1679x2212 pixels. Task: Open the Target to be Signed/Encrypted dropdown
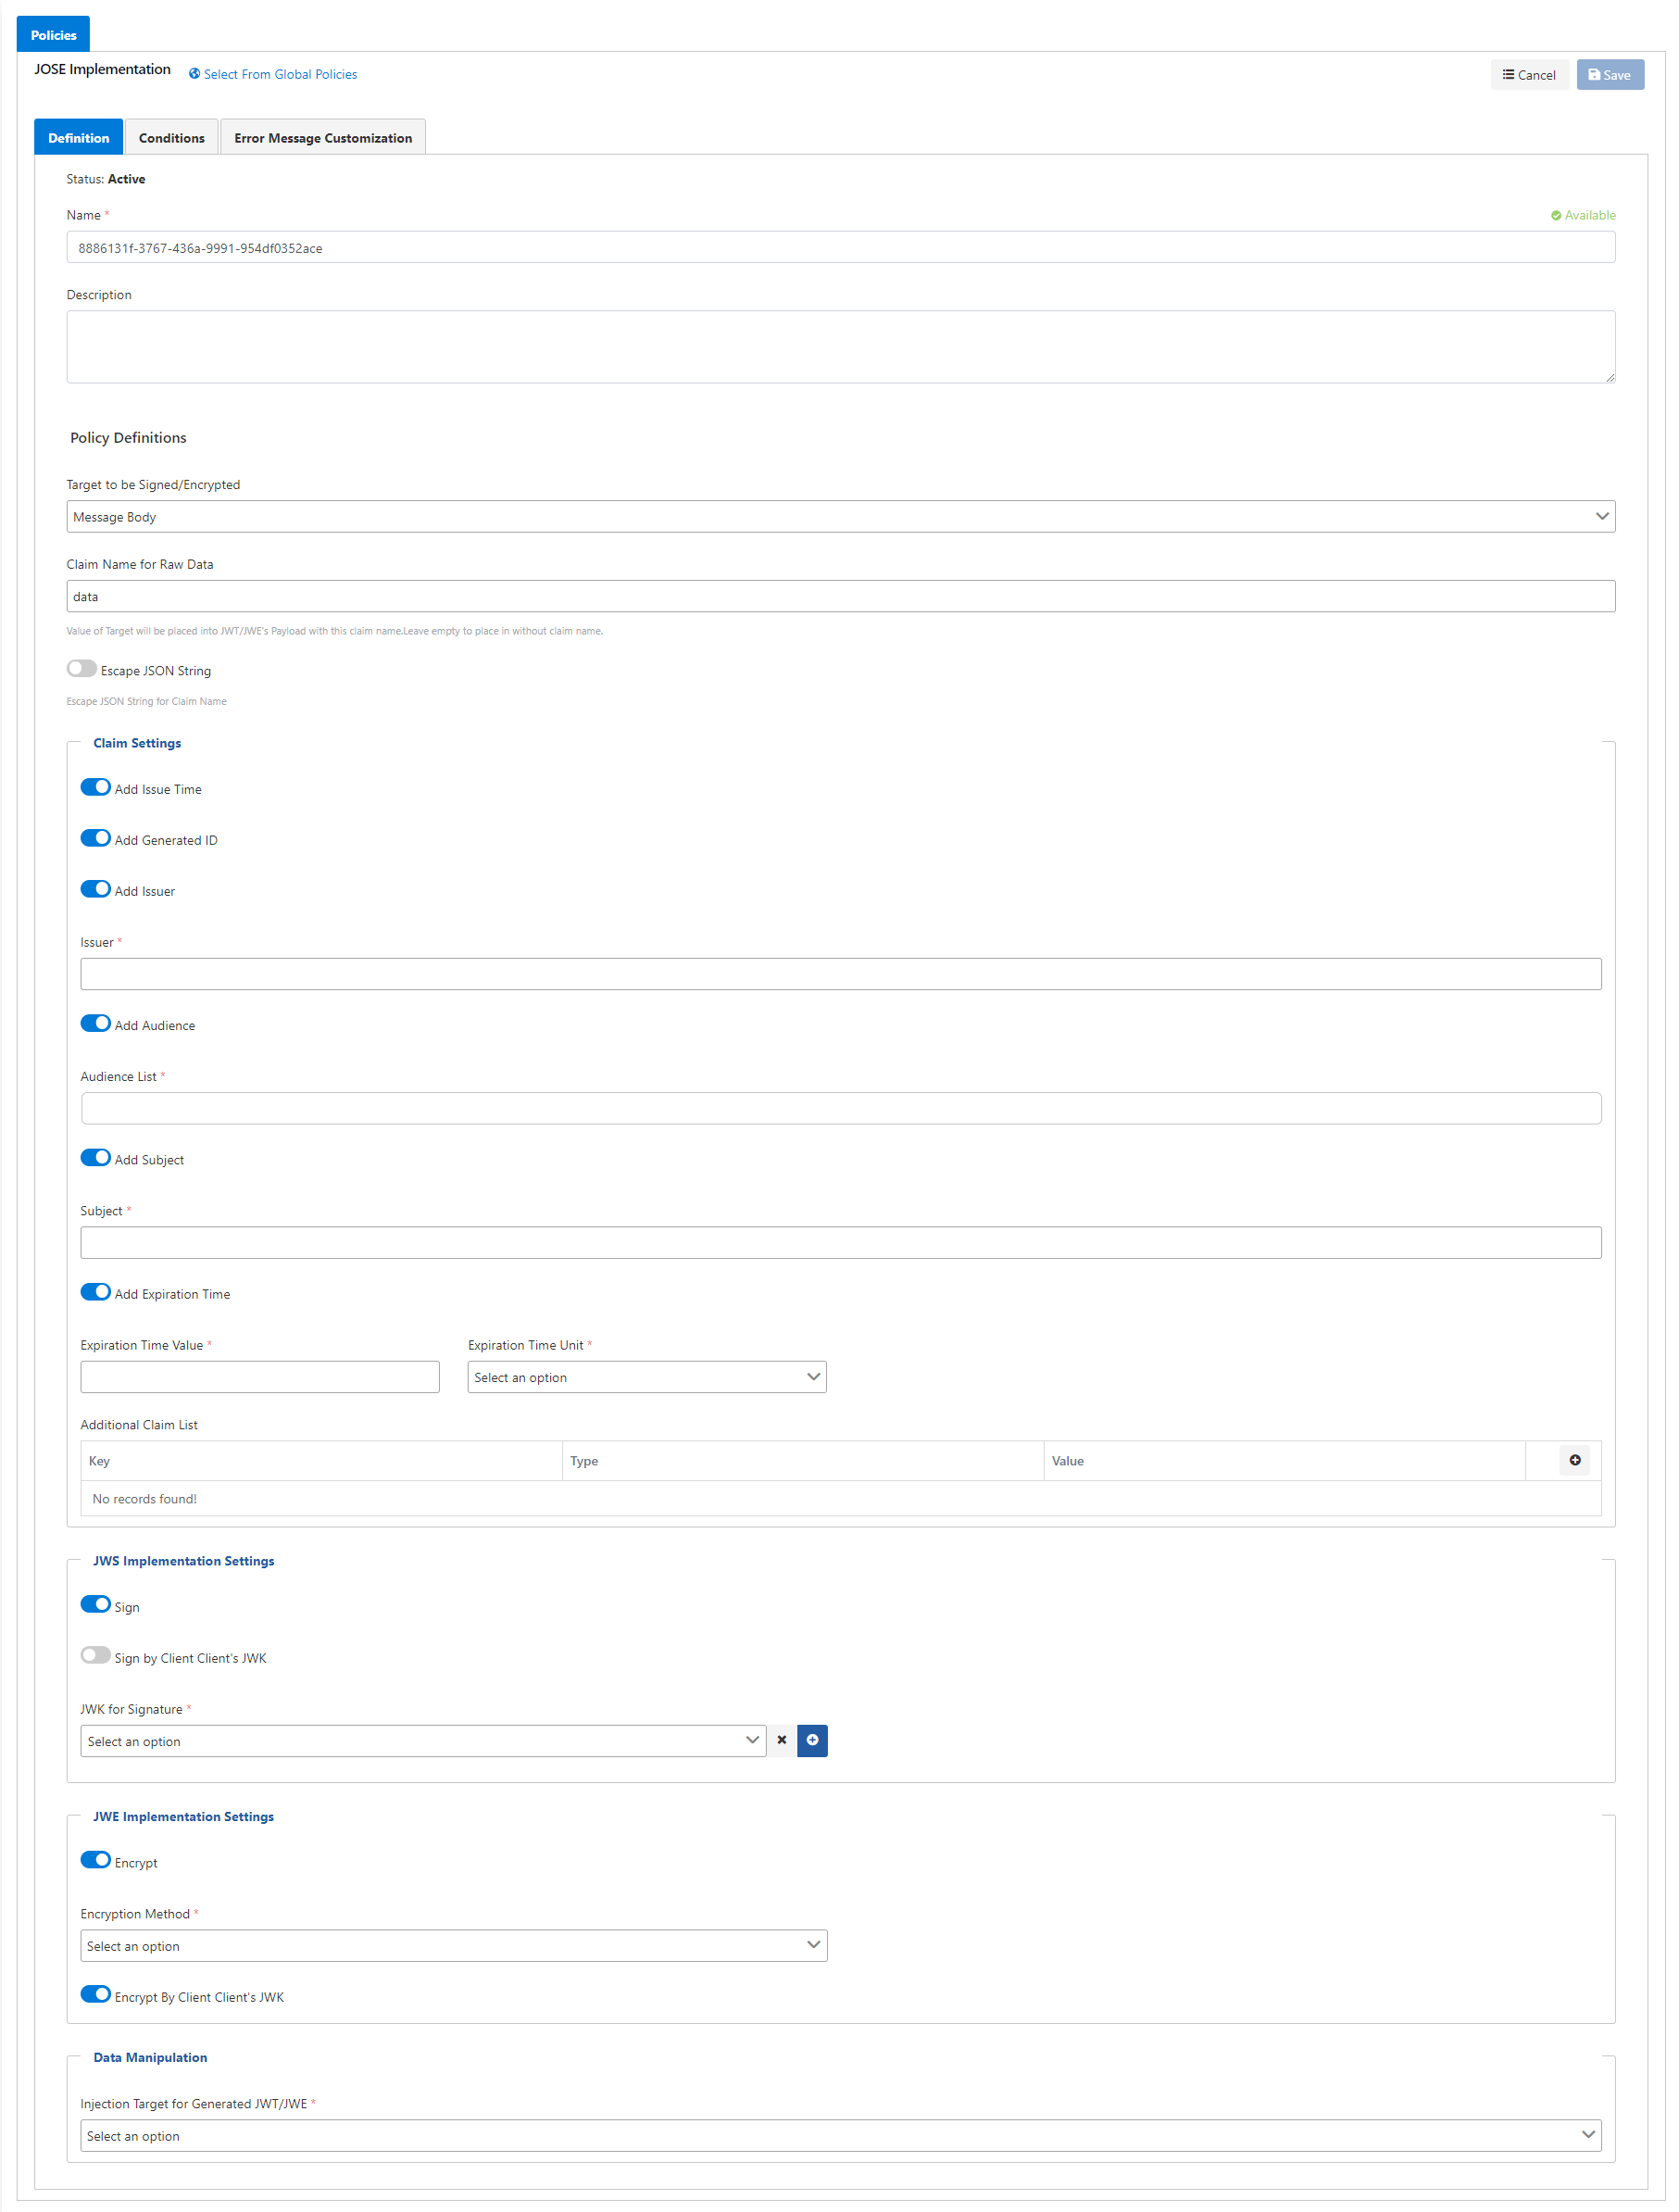840,517
